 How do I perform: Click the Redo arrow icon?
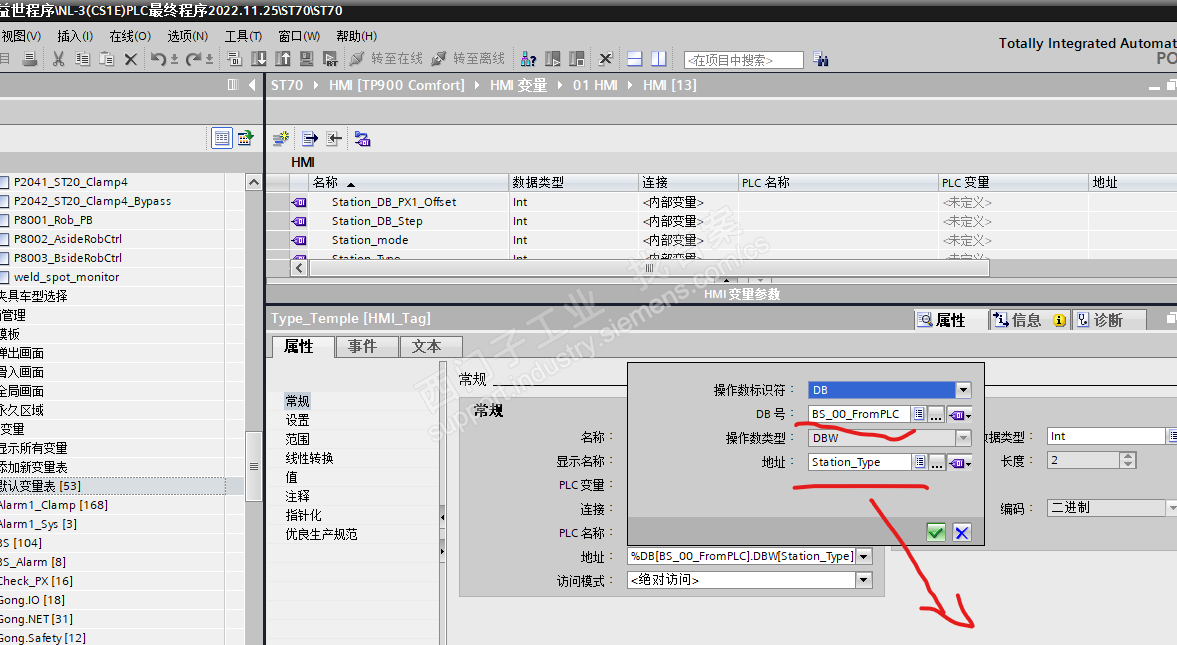tap(194, 59)
